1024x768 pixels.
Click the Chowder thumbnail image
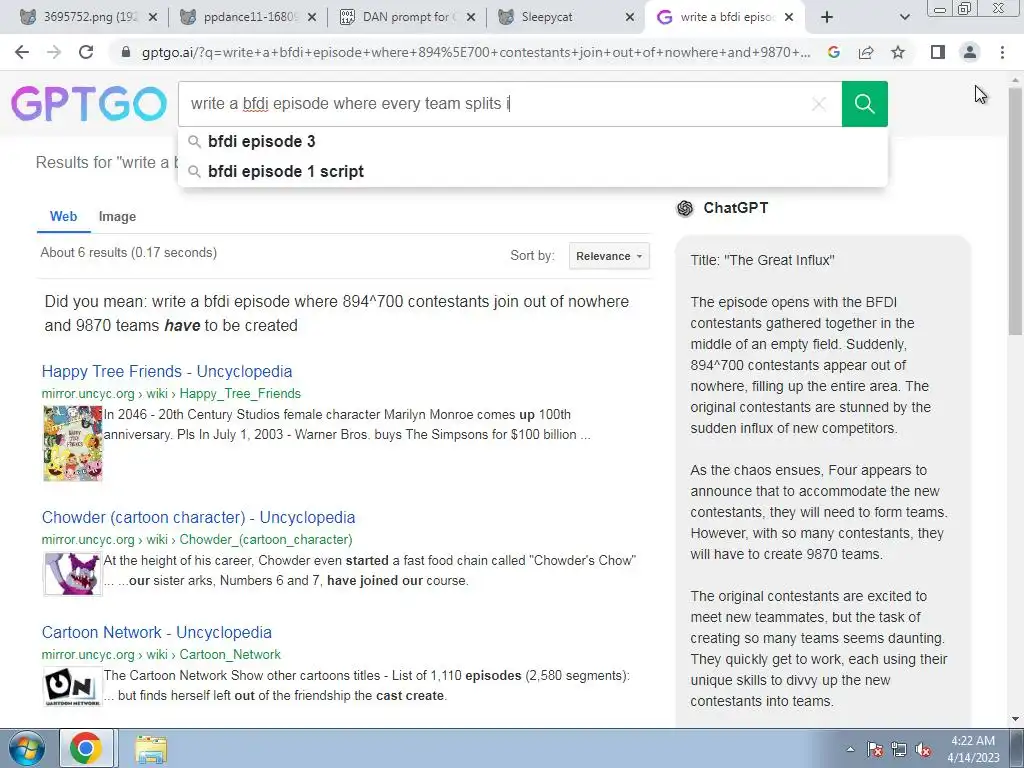72,574
